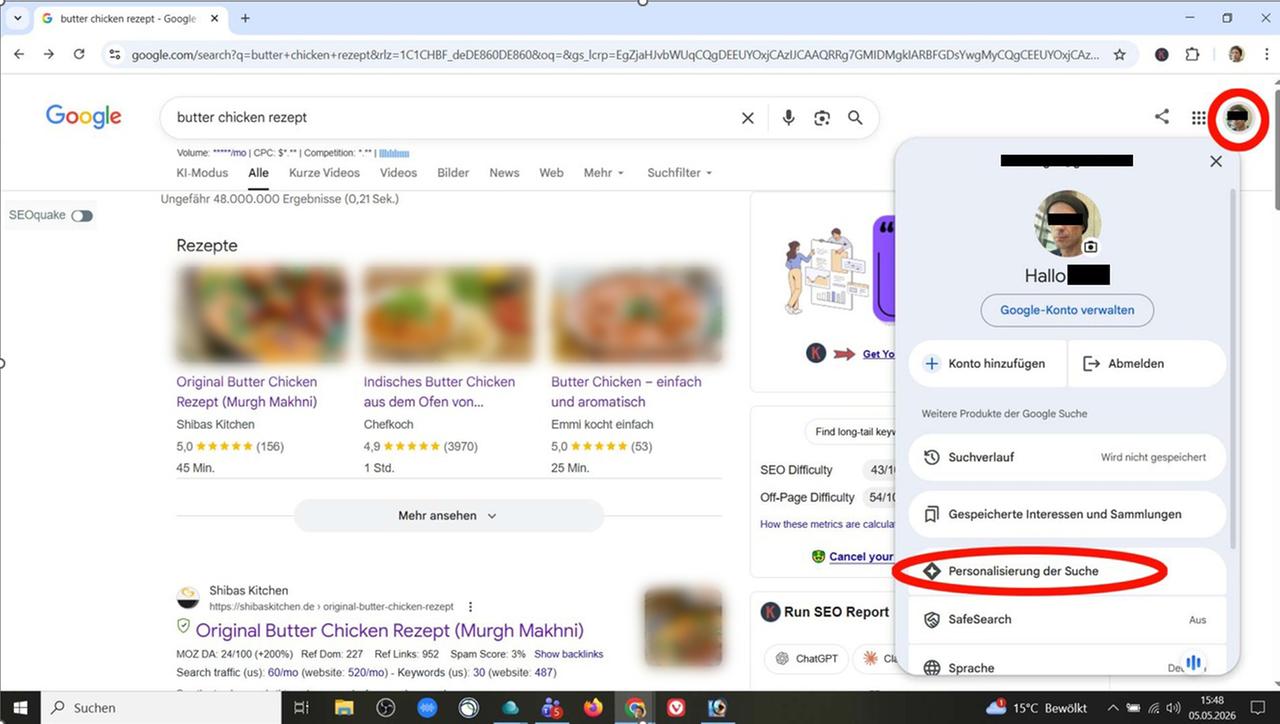The height and width of the screenshot is (724, 1280).
Task: Expand recipes with Mehr ansehen
Action: (448, 516)
